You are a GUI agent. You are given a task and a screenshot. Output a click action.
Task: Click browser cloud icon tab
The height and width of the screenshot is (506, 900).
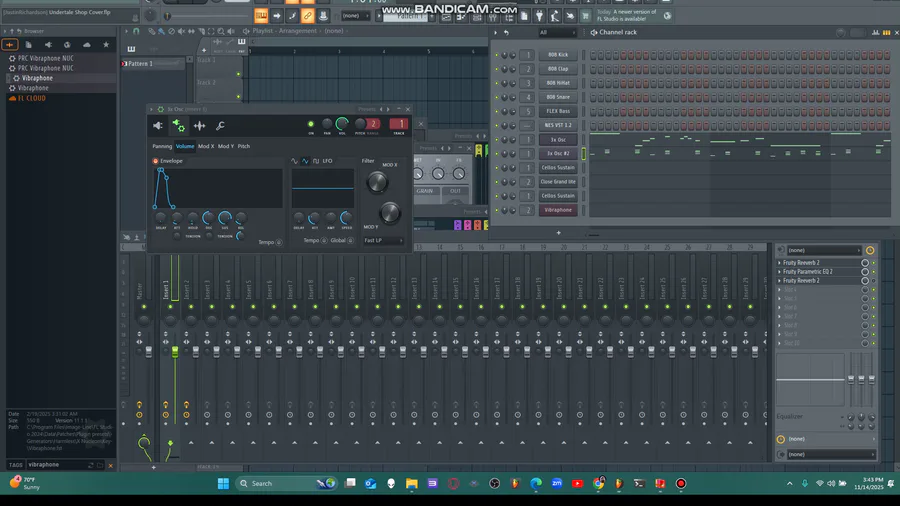(x=87, y=45)
